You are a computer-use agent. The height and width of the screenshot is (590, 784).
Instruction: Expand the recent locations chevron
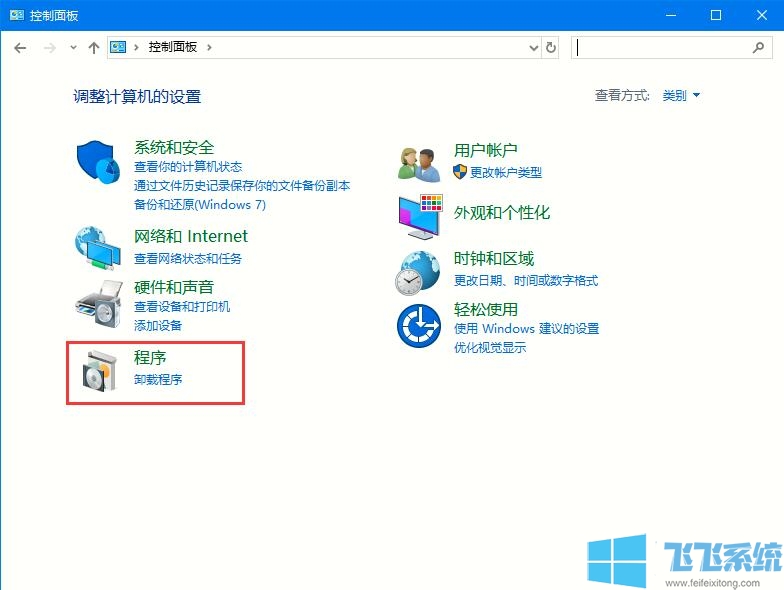[x=73, y=47]
